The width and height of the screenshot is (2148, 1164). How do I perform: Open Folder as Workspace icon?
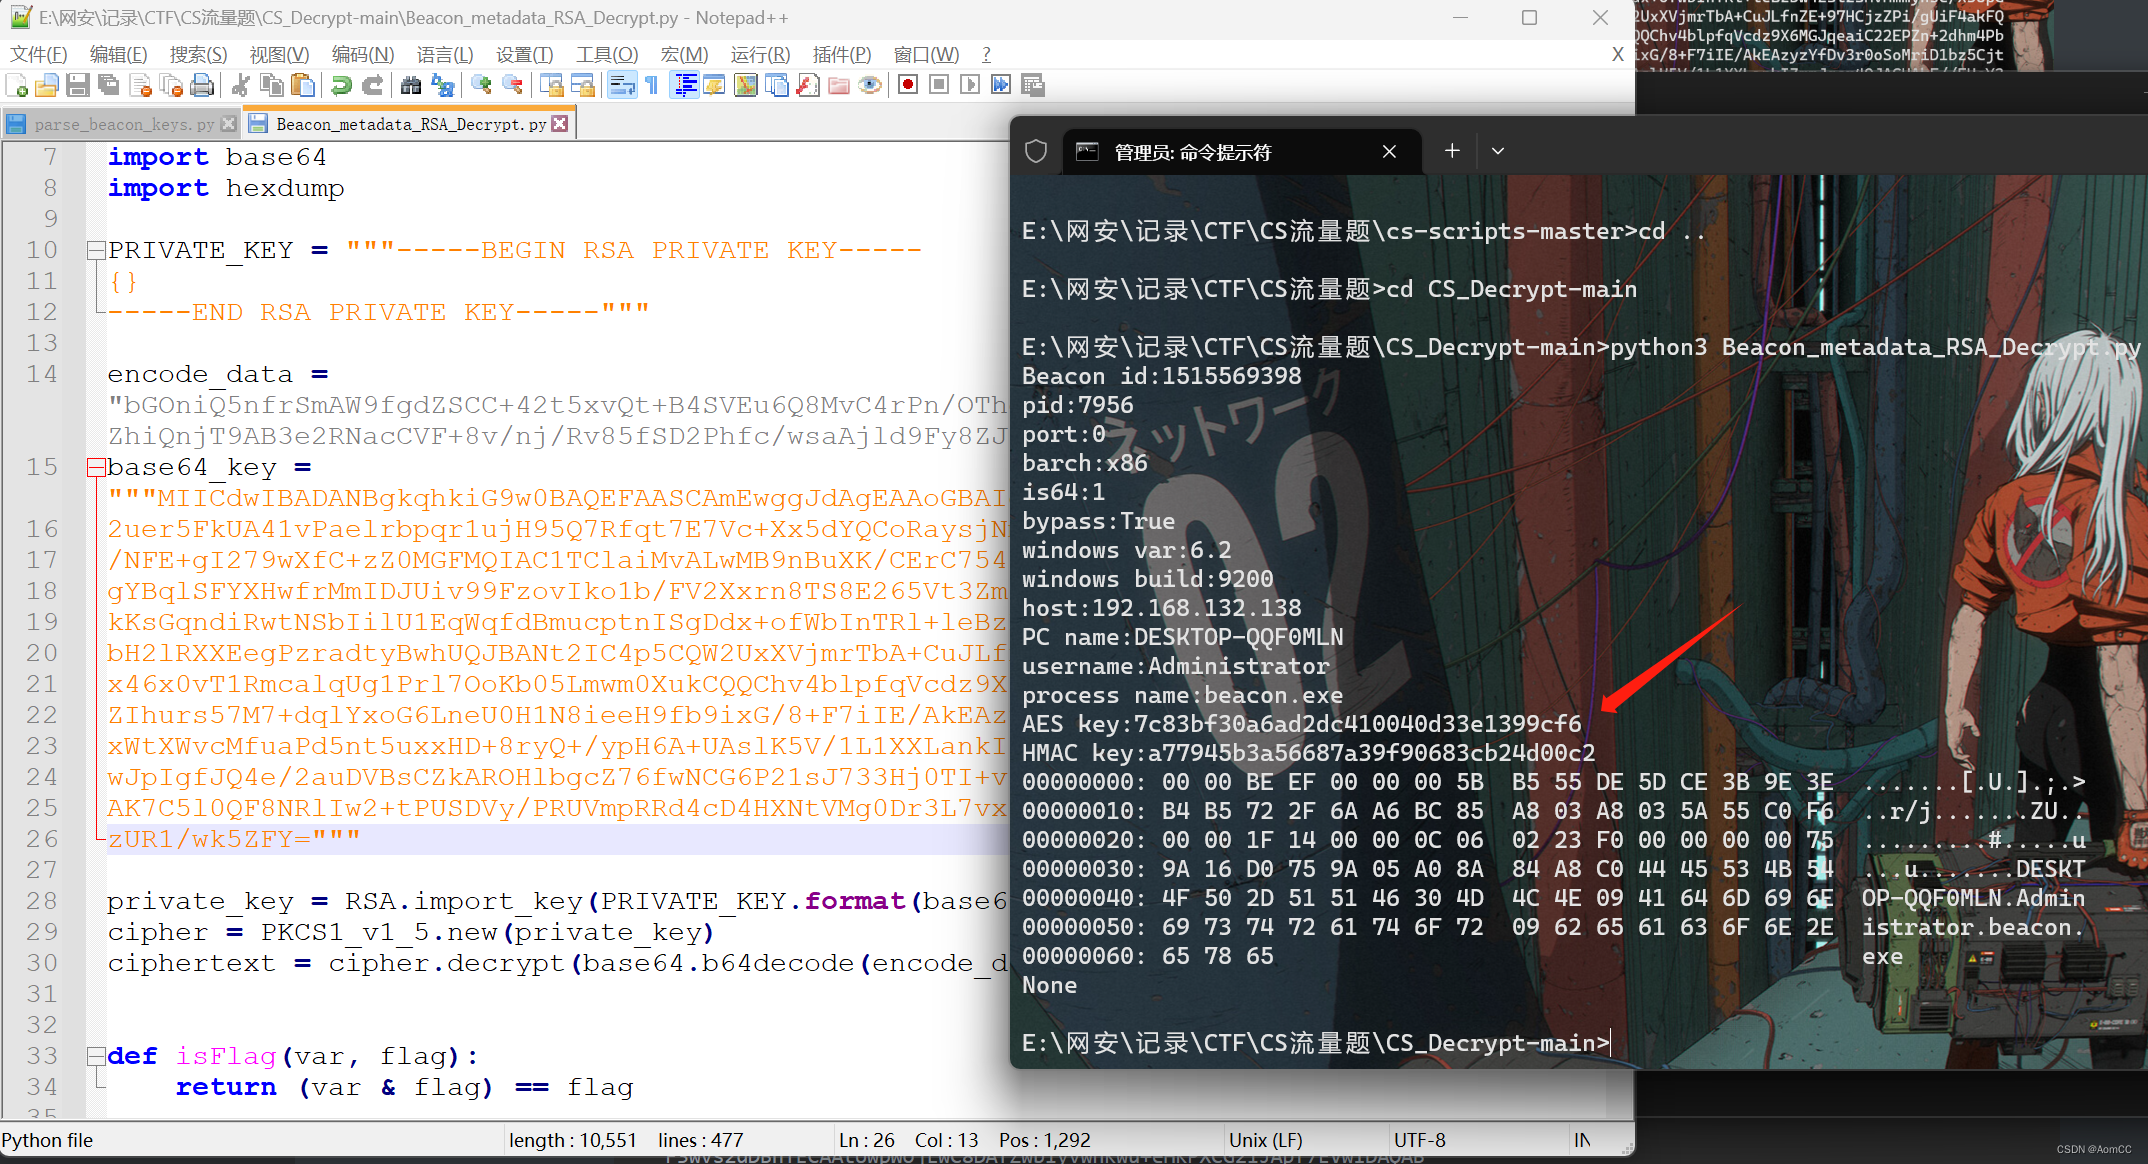coord(839,86)
